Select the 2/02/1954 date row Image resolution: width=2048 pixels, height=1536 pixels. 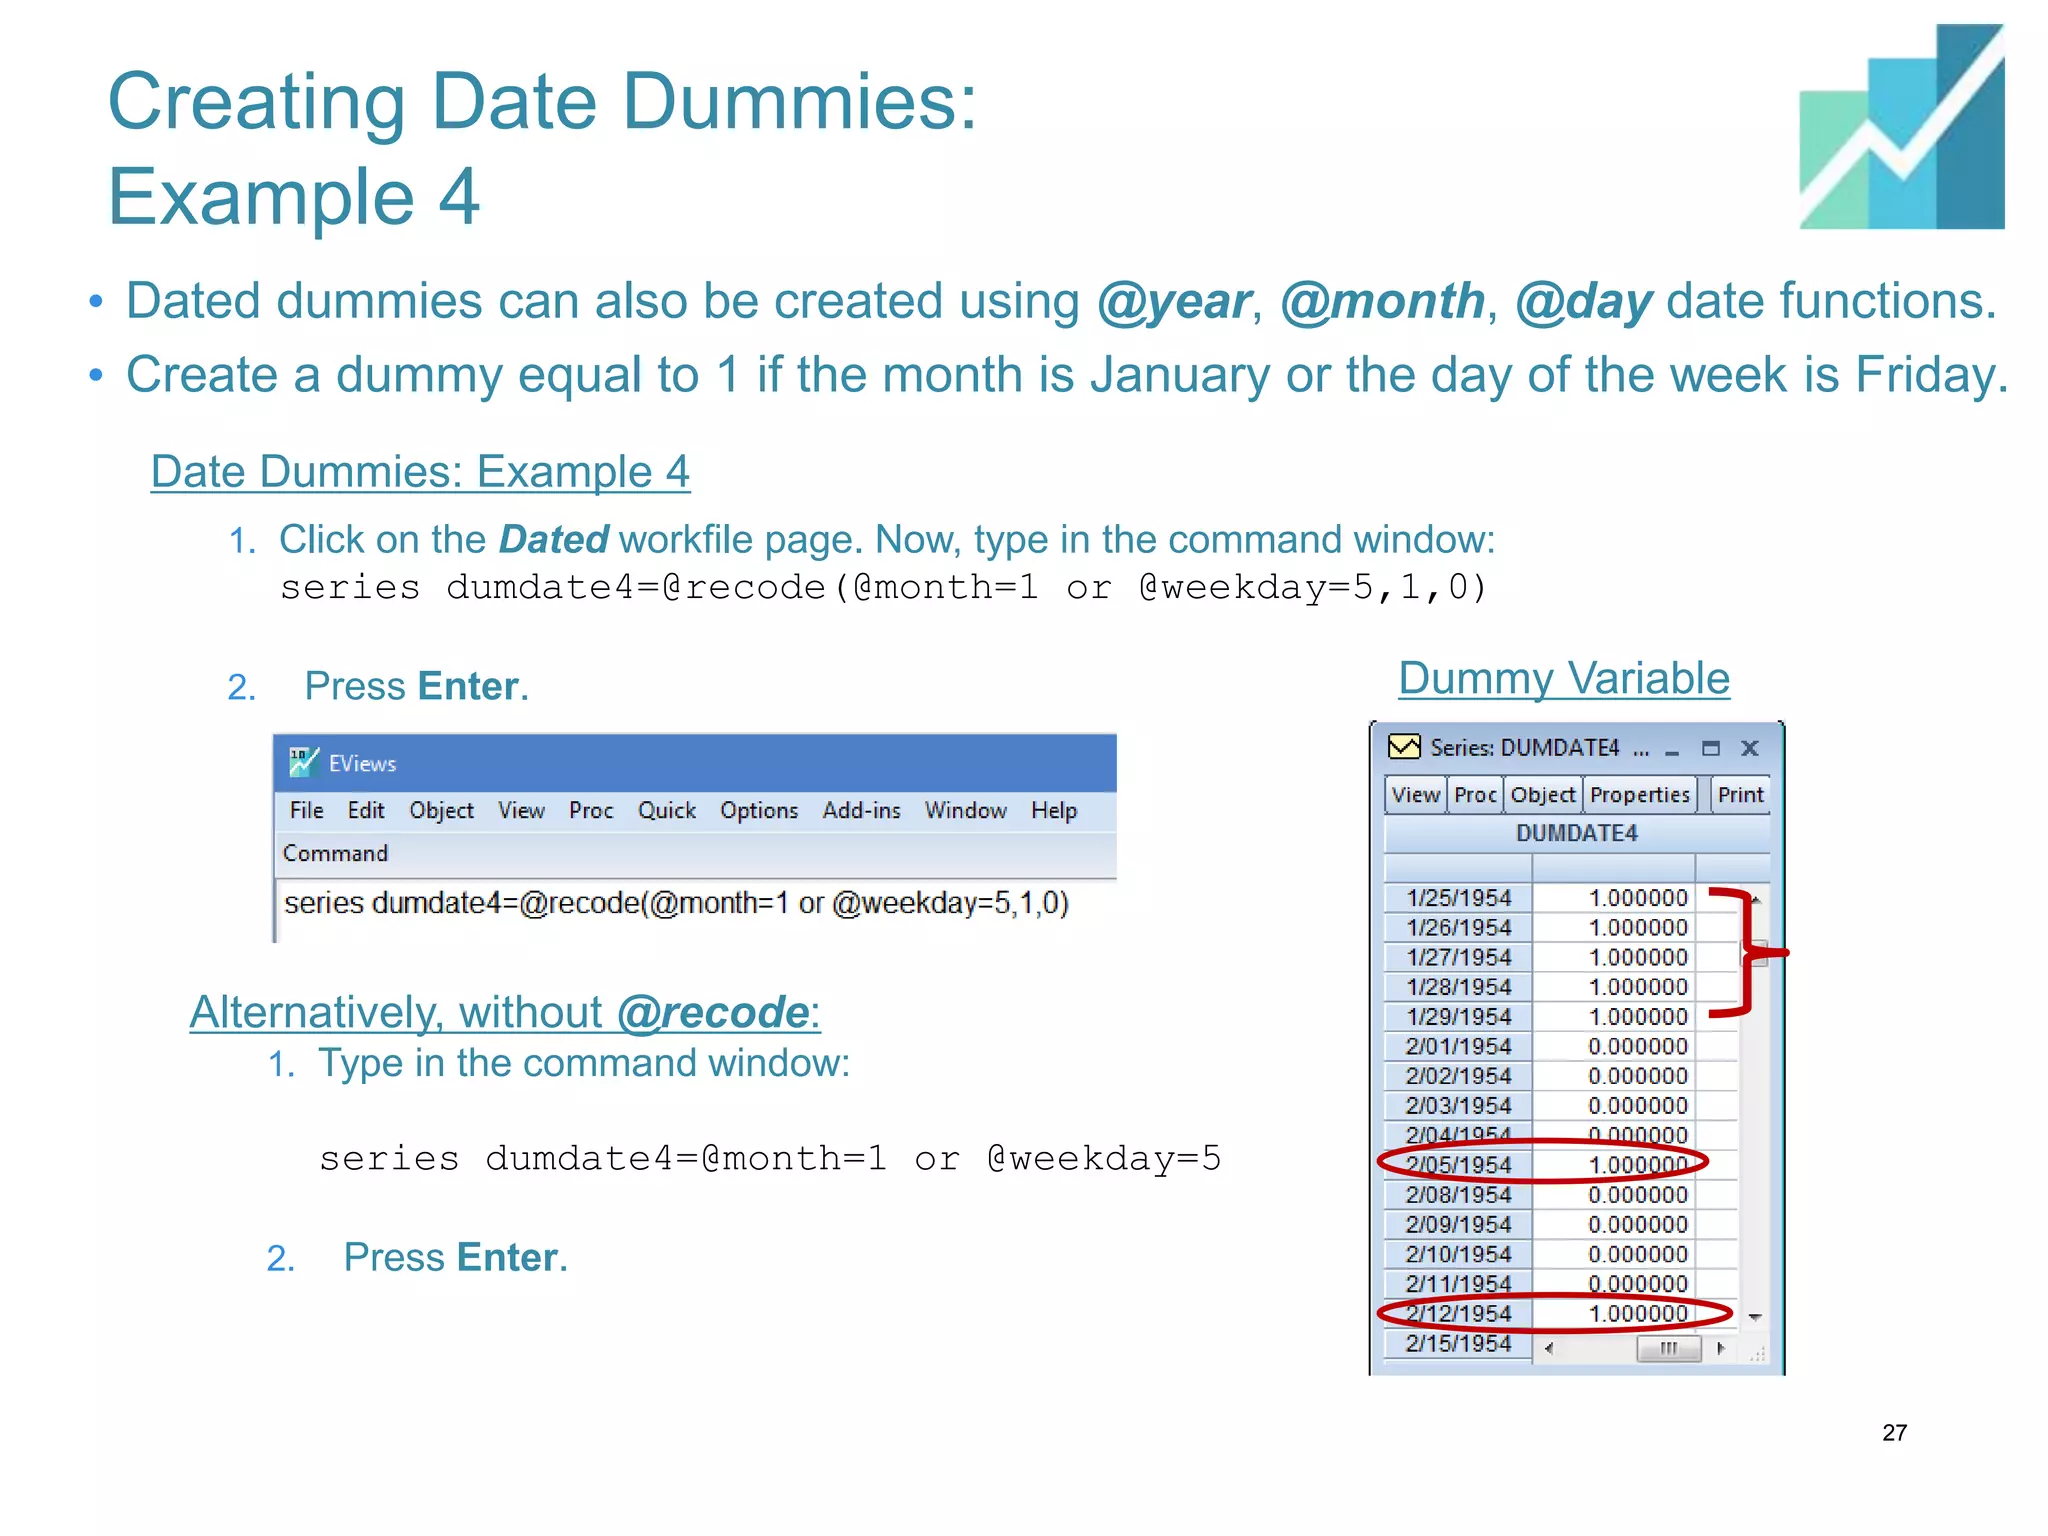(1458, 1076)
